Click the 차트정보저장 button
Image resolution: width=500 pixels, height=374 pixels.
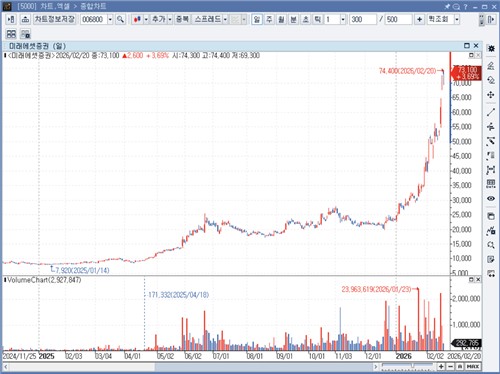55,19
